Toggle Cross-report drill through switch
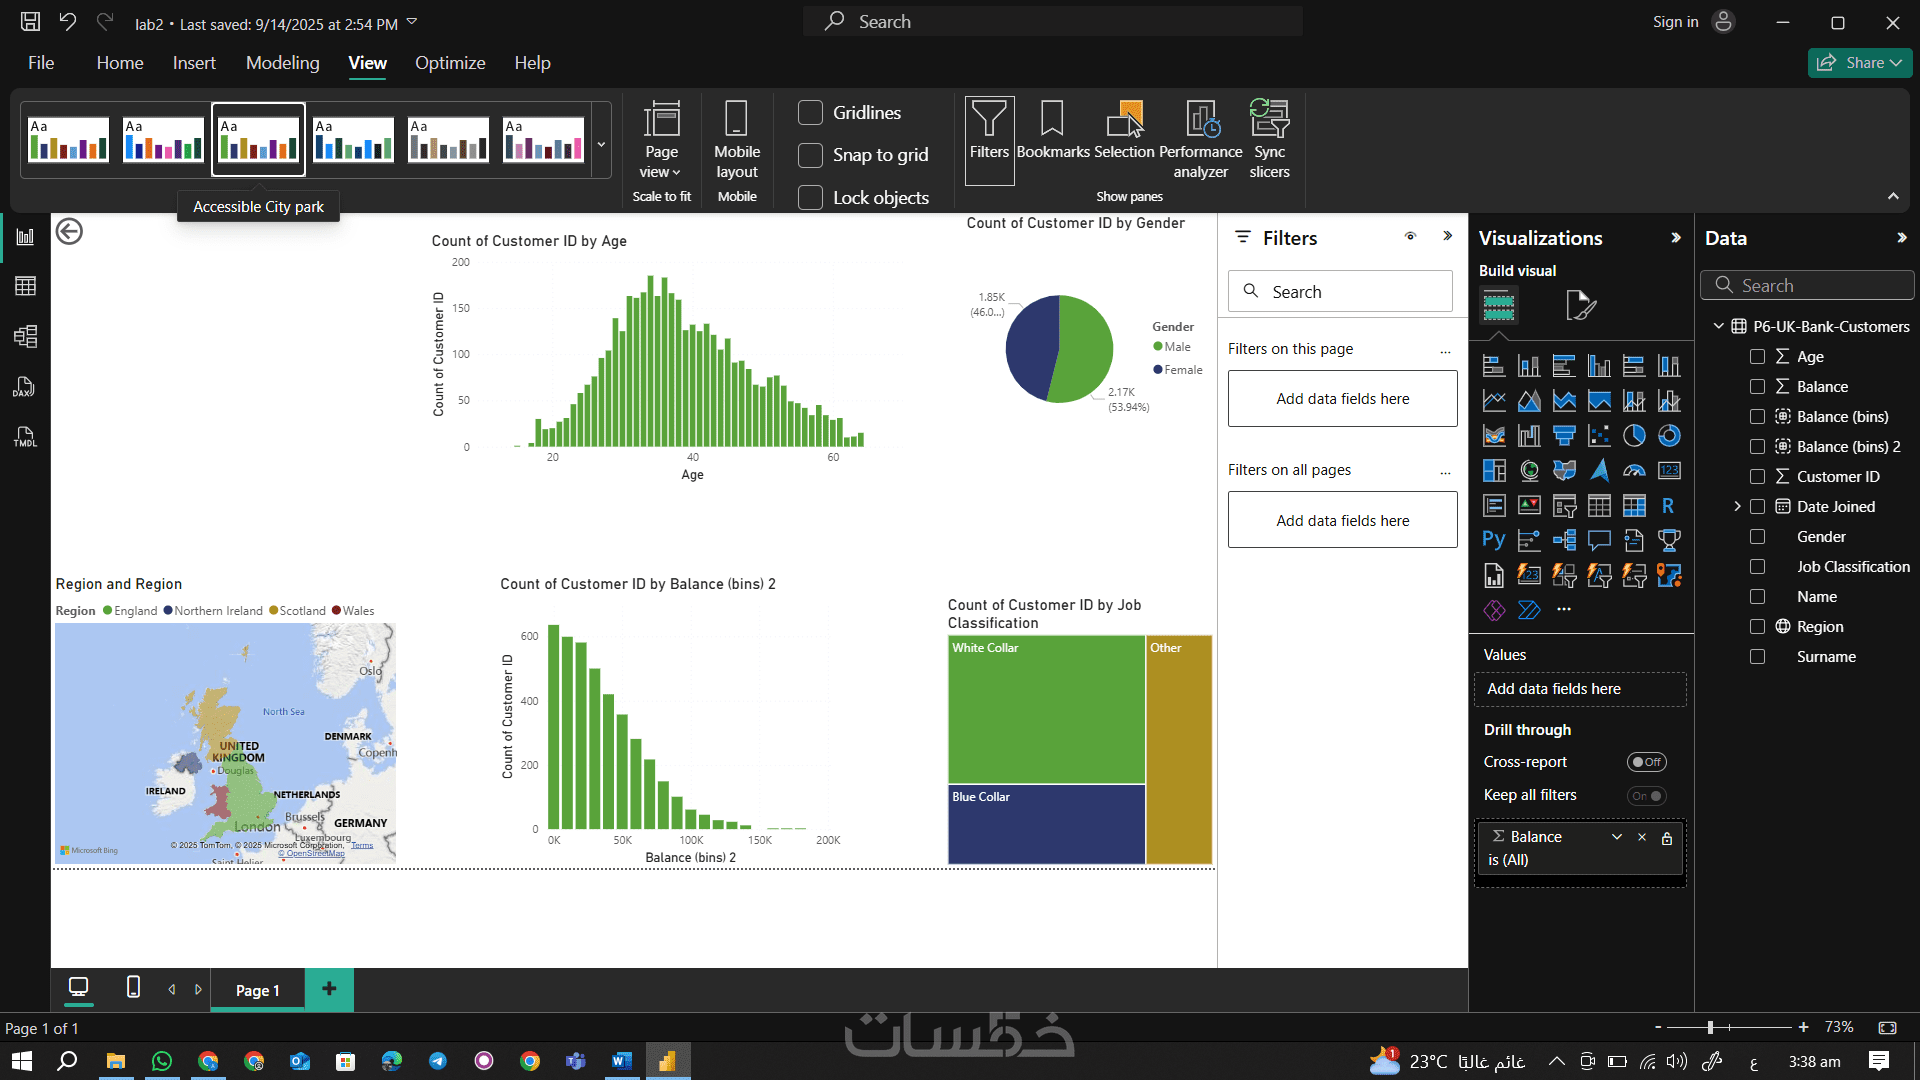 click(x=1646, y=762)
